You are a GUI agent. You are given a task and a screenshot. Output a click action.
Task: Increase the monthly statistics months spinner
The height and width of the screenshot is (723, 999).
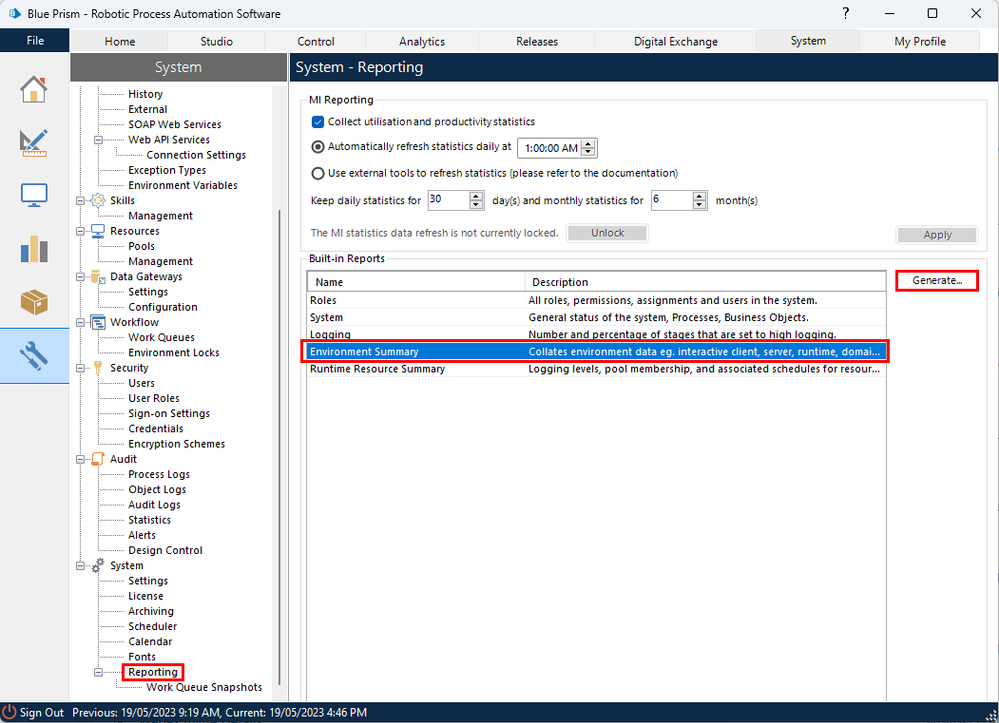(x=700, y=196)
